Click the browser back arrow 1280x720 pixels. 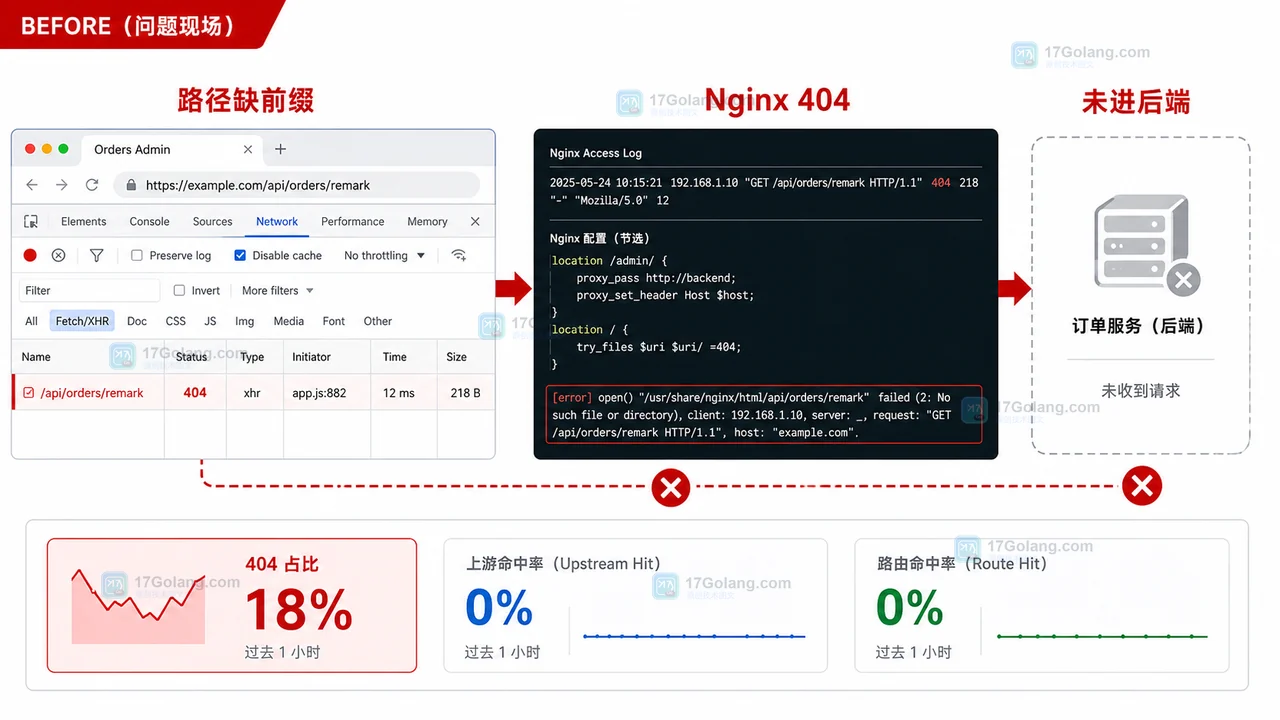[x=32, y=185]
